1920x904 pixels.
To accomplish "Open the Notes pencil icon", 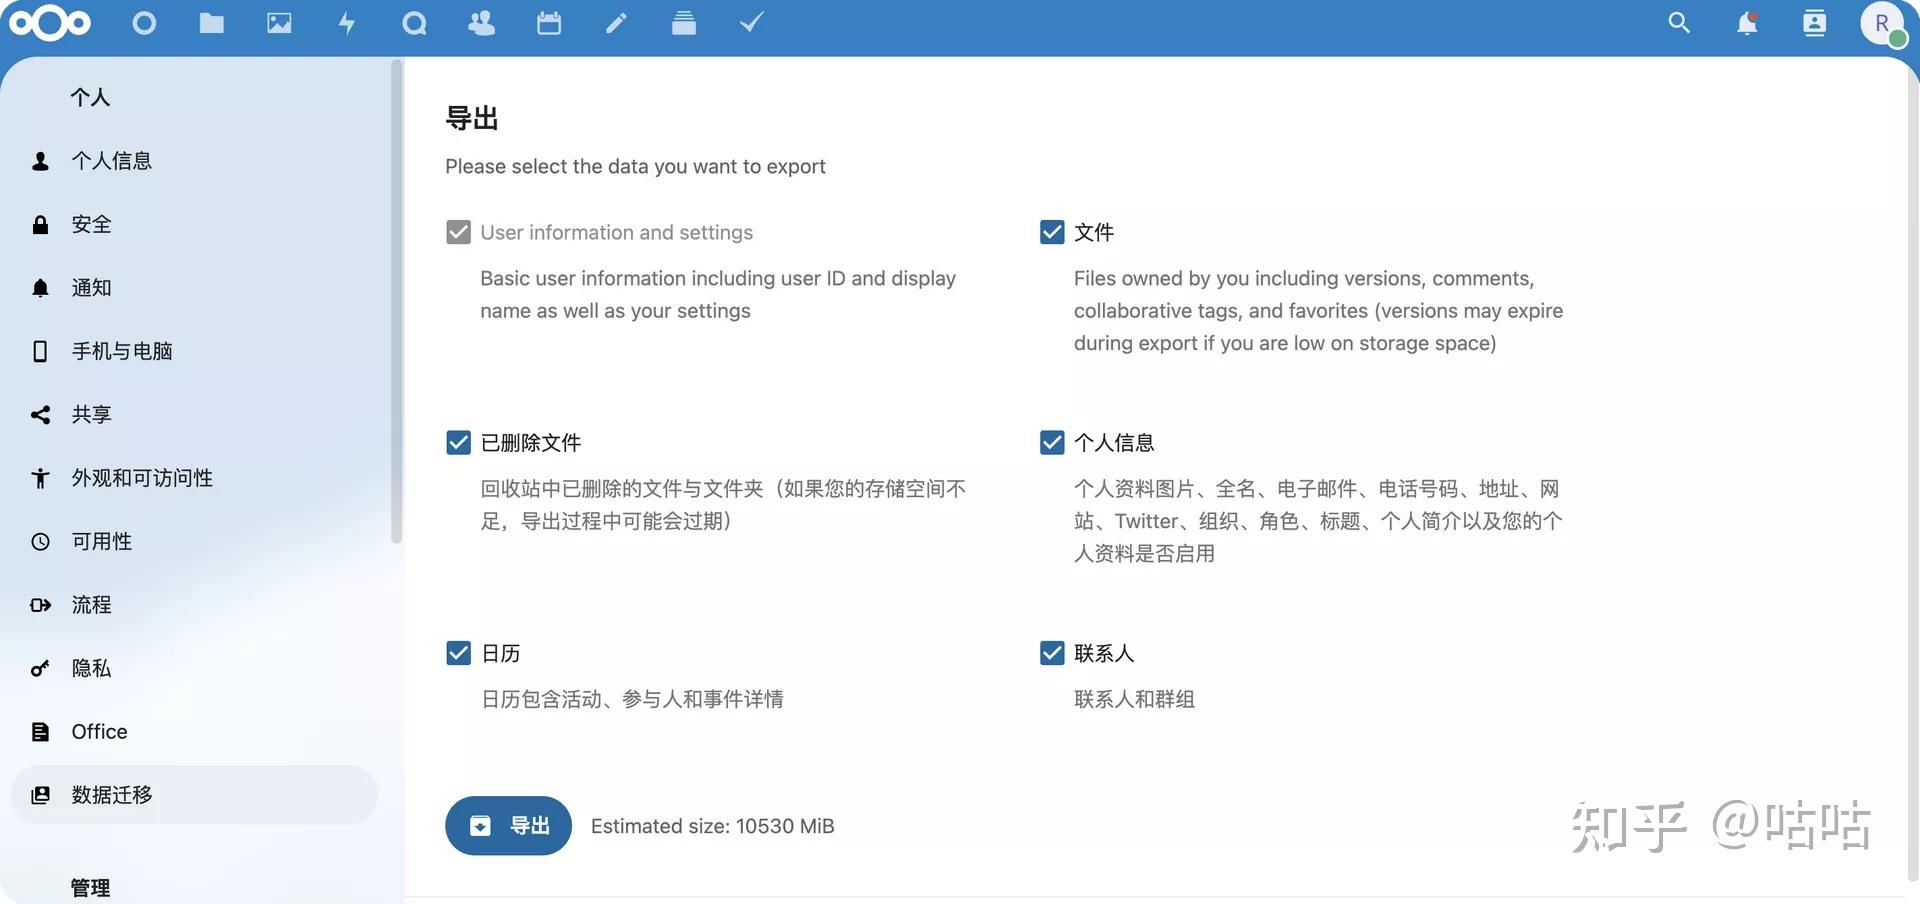I will (x=616, y=22).
